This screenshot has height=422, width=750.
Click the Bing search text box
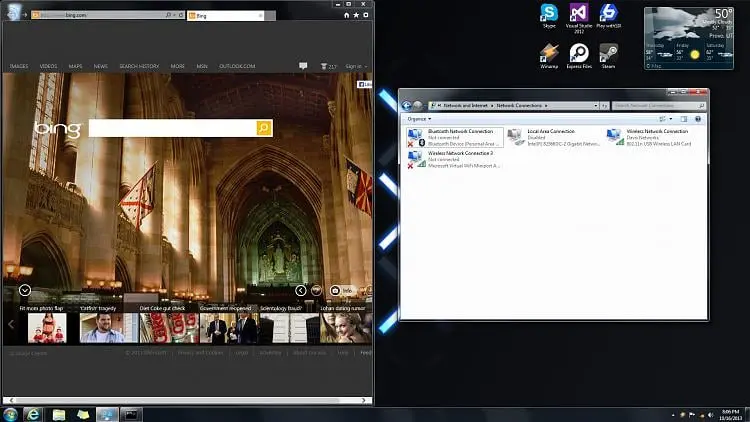click(x=173, y=128)
